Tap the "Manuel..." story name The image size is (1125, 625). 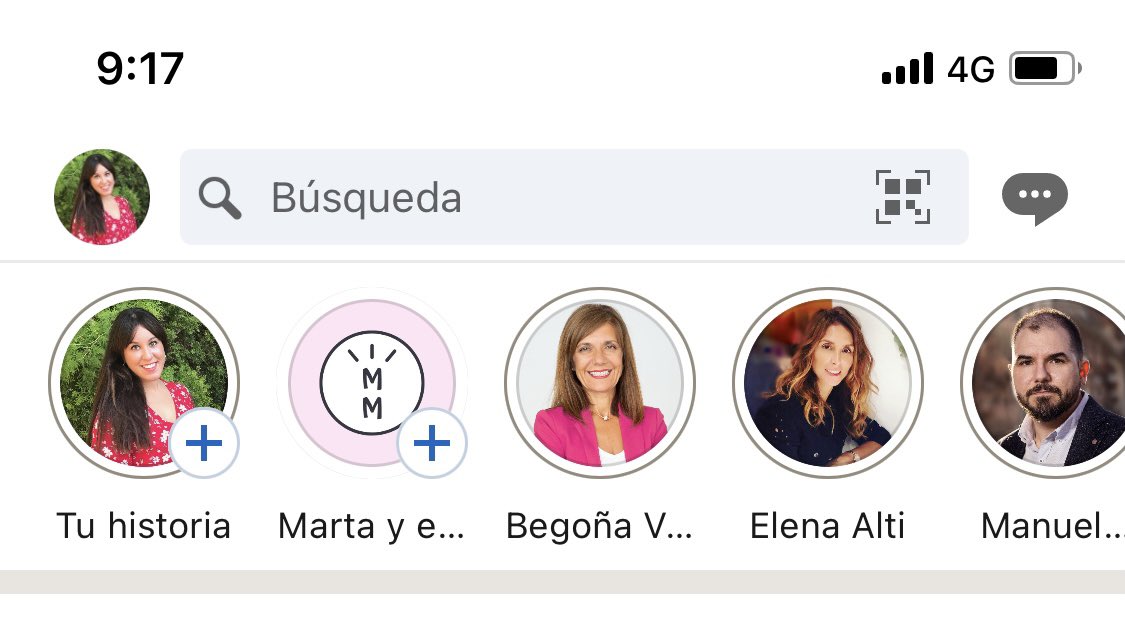[x=1050, y=526]
